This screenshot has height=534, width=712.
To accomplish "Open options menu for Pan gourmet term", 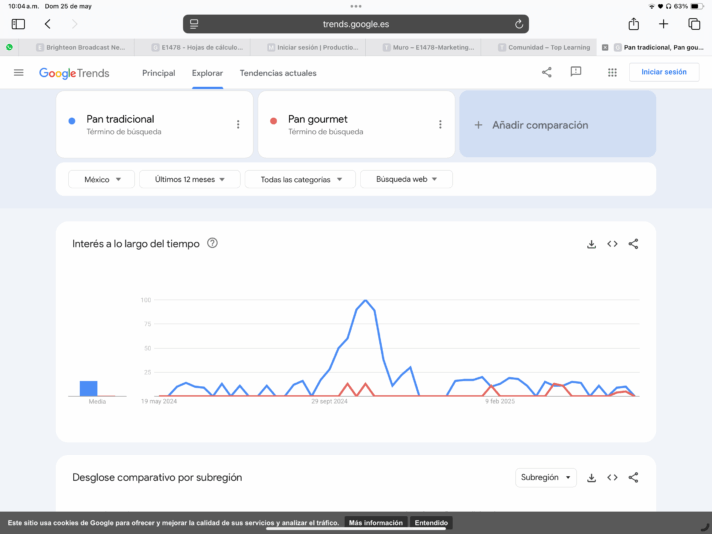I will 440,125.
